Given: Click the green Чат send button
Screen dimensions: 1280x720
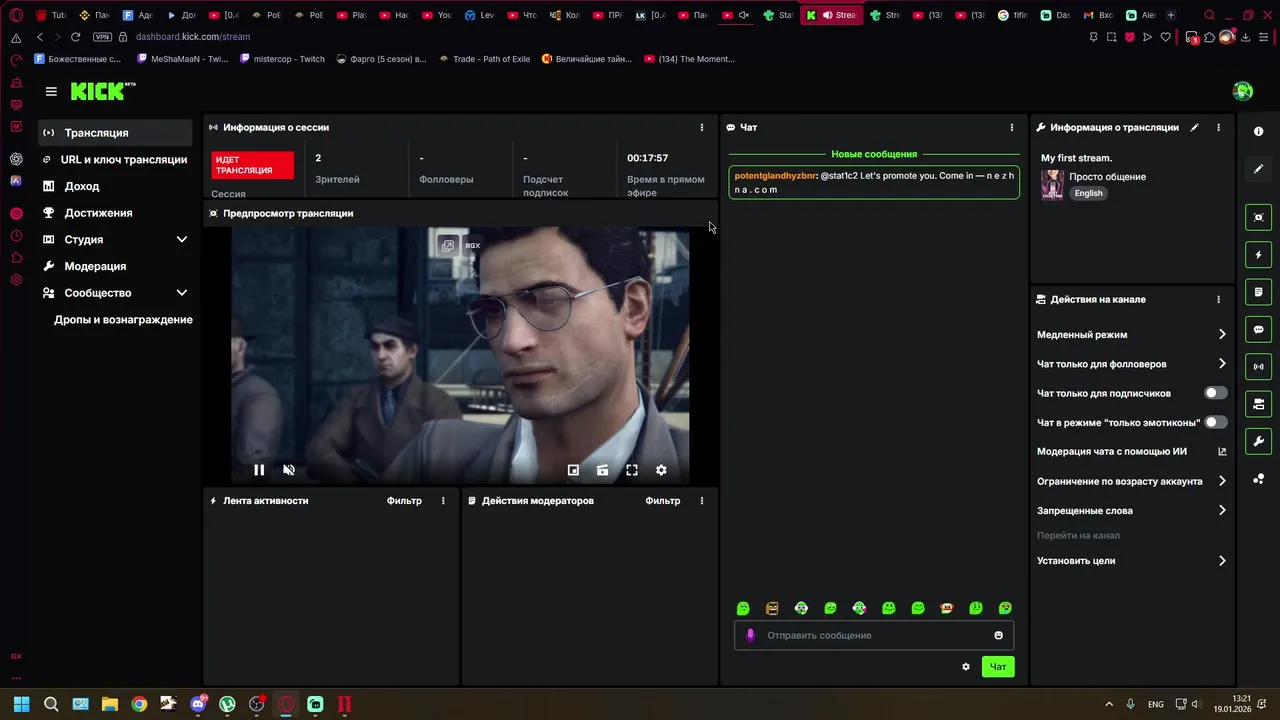Looking at the screenshot, I should (x=998, y=667).
